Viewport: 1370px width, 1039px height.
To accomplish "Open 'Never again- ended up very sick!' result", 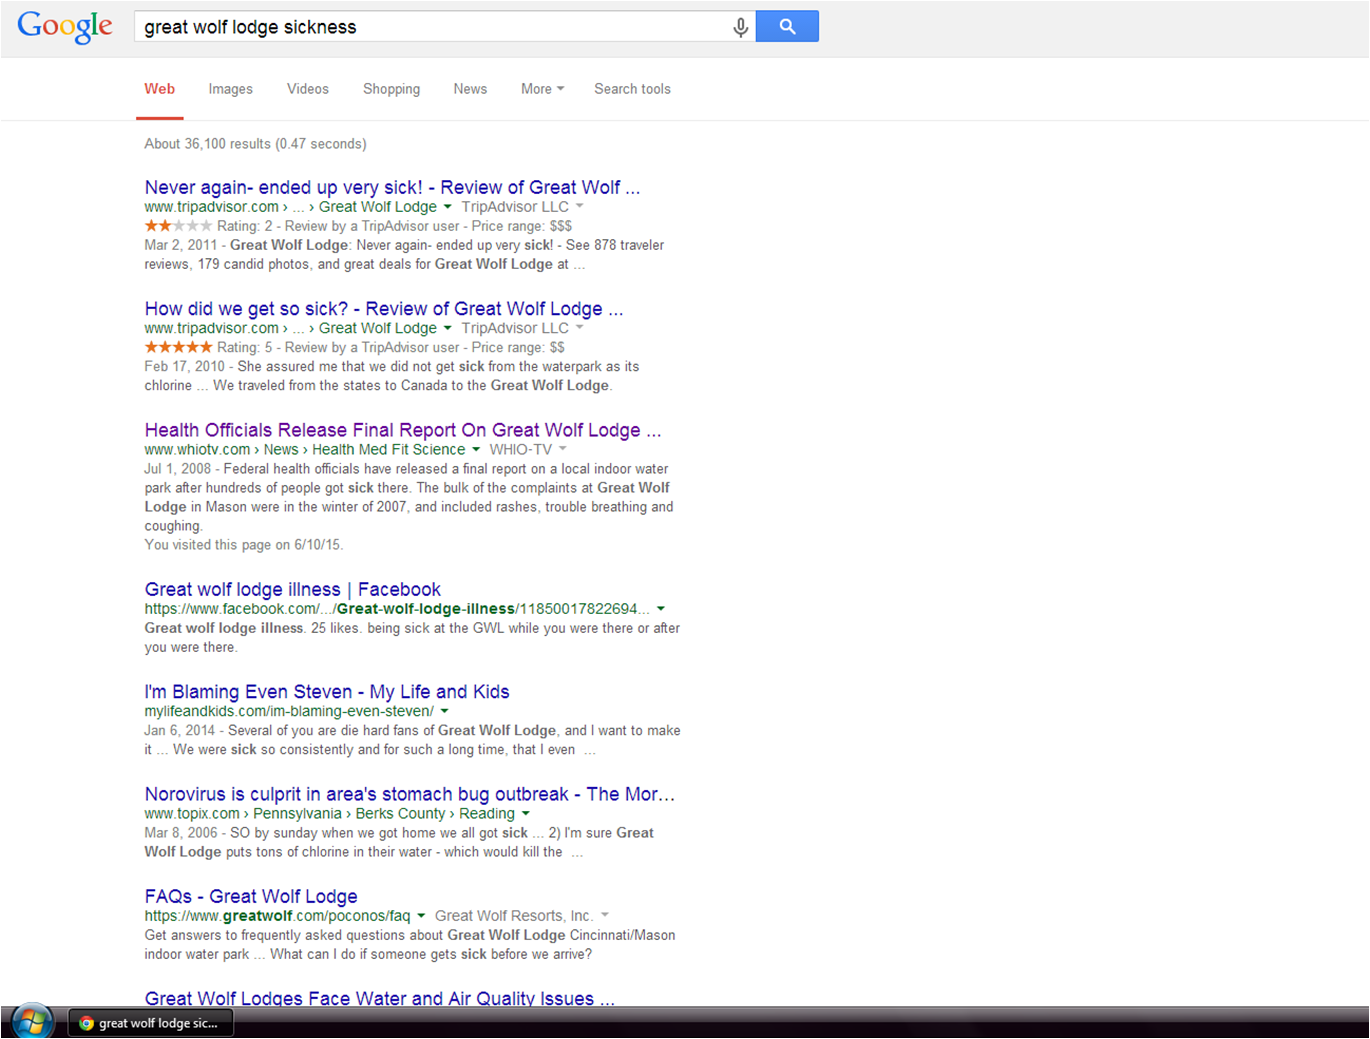I will point(391,187).
